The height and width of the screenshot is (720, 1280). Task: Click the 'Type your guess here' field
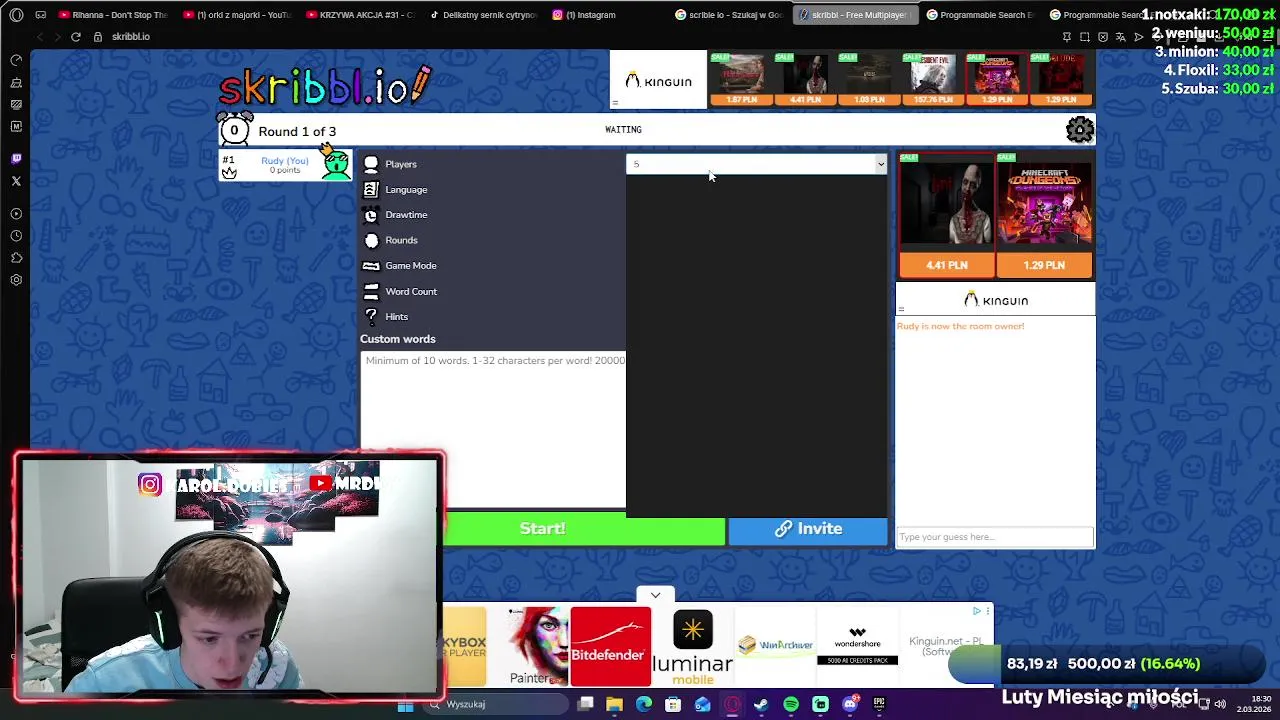tap(994, 537)
